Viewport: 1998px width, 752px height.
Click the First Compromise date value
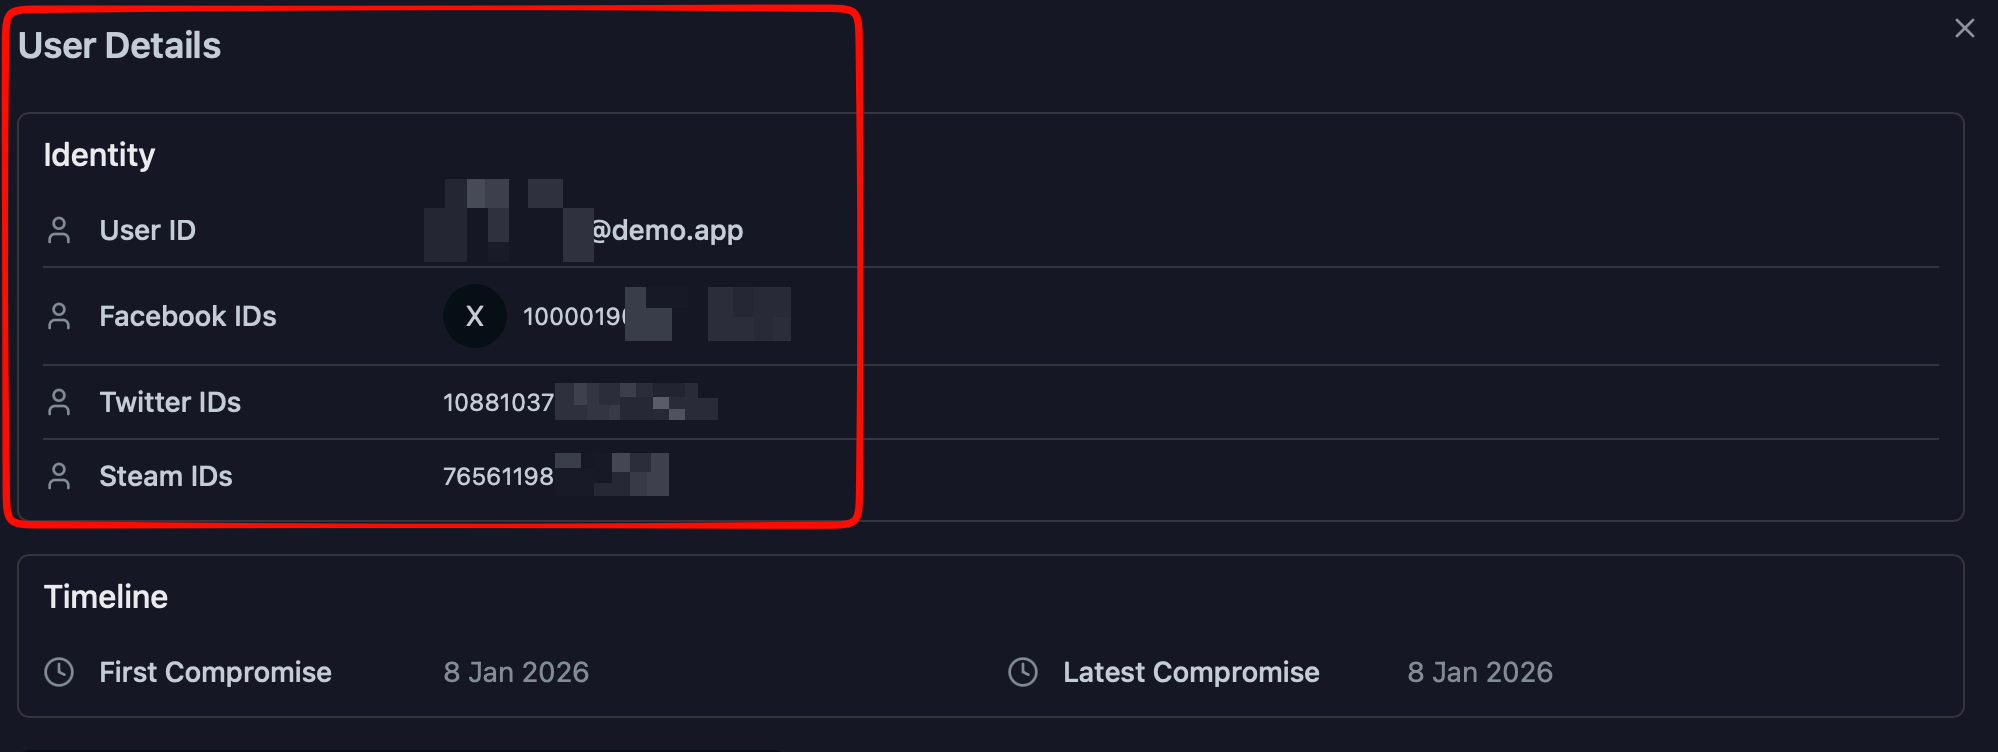[516, 672]
